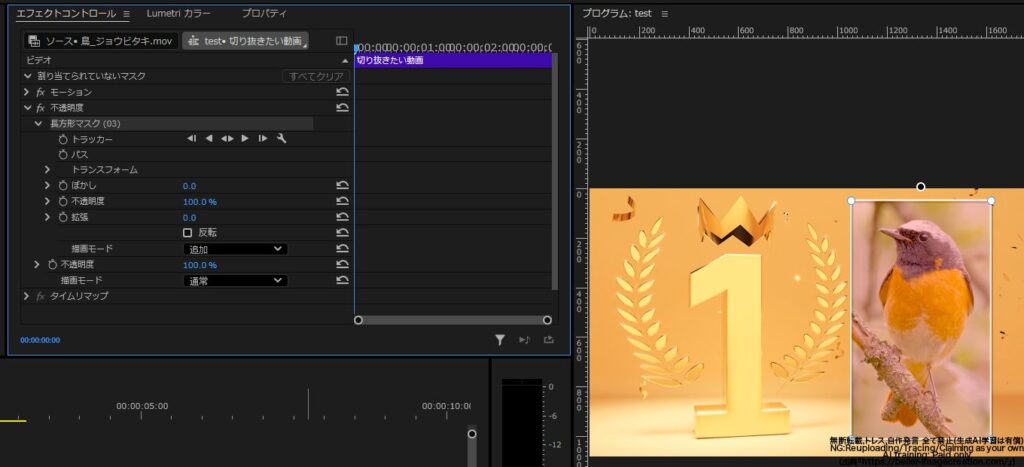This screenshot has height=467, width=1024.
Task: Switch to the Lumetri カラー tab
Action: (178, 13)
